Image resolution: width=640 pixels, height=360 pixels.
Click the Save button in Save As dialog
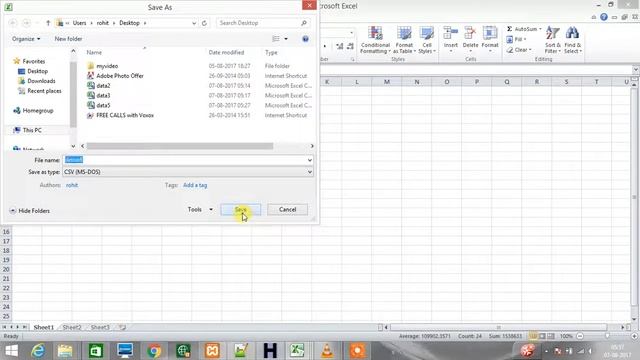(x=240, y=209)
